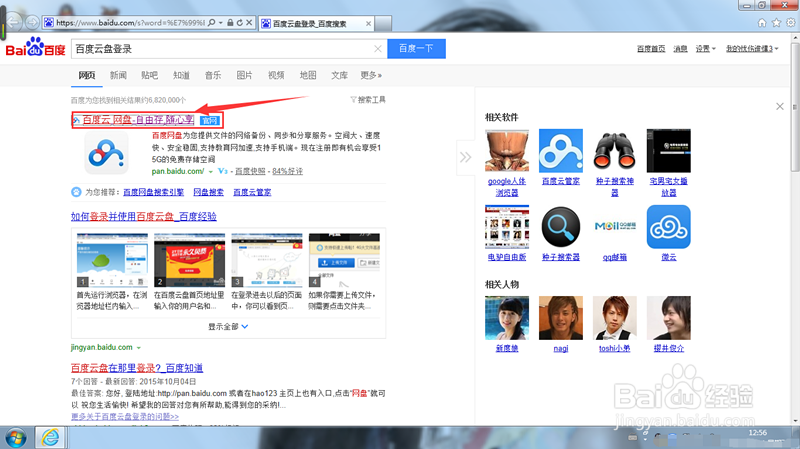Open step 1 tutorial thumbnail

point(112,260)
